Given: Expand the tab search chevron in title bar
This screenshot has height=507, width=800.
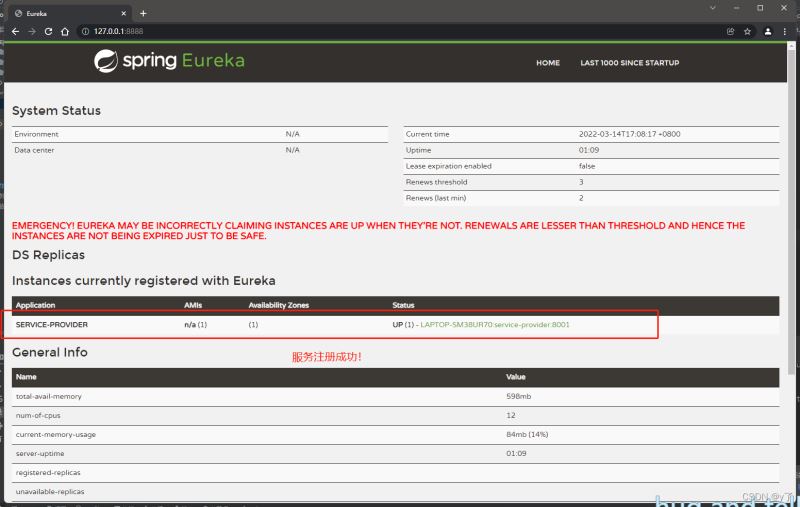Looking at the screenshot, I should (x=712, y=8).
